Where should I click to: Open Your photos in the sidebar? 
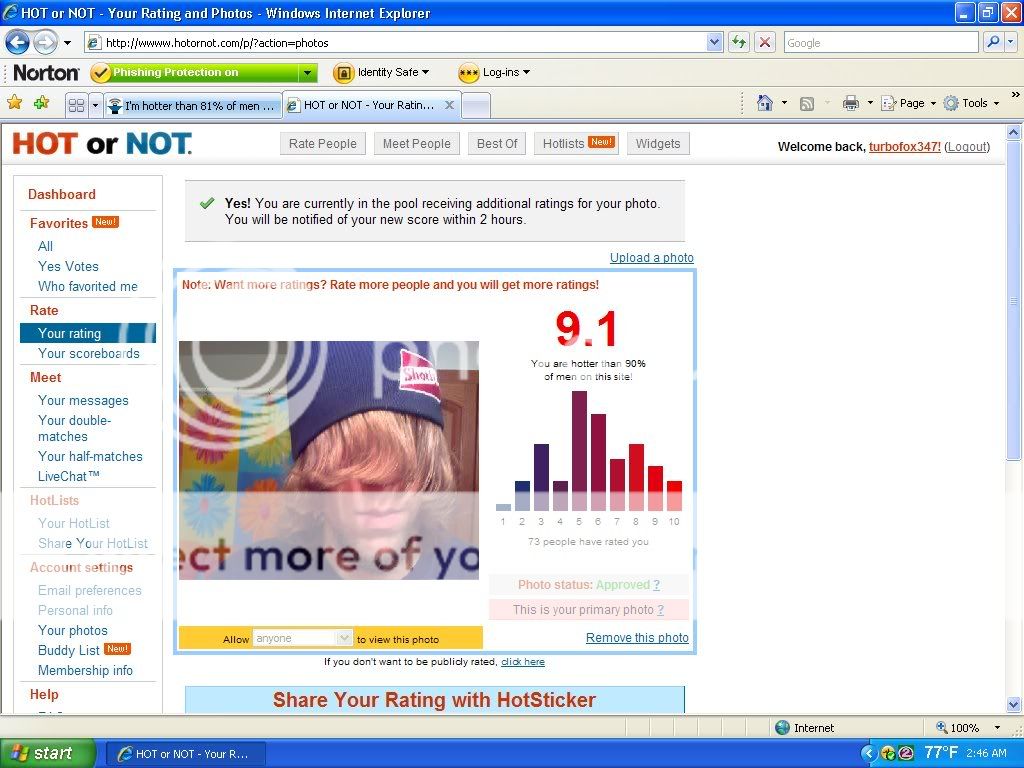pyautogui.click(x=72, y=630)
